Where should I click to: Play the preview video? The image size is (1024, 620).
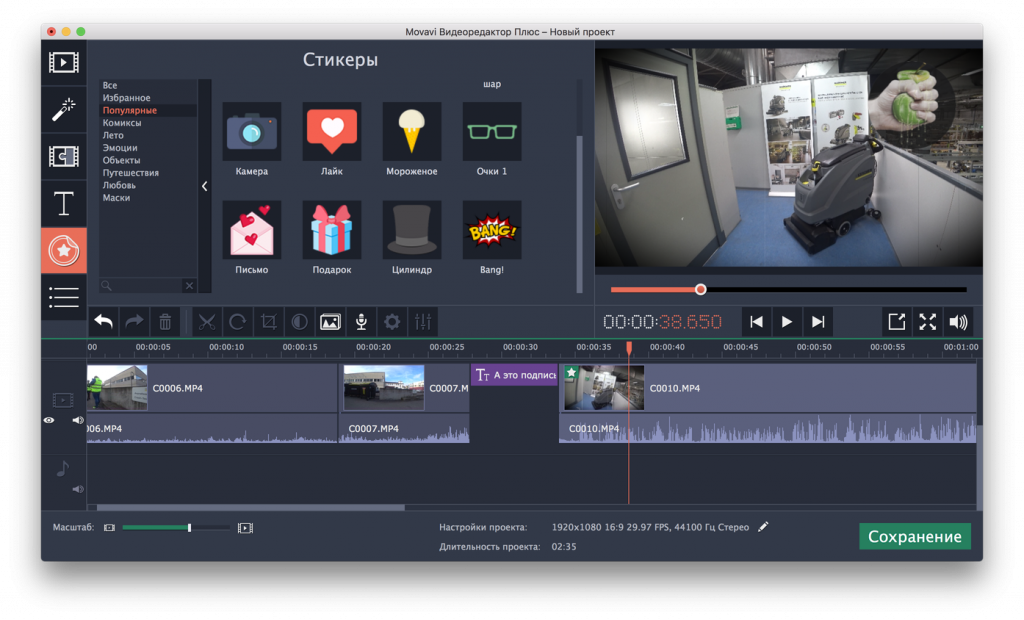point(787,321)
